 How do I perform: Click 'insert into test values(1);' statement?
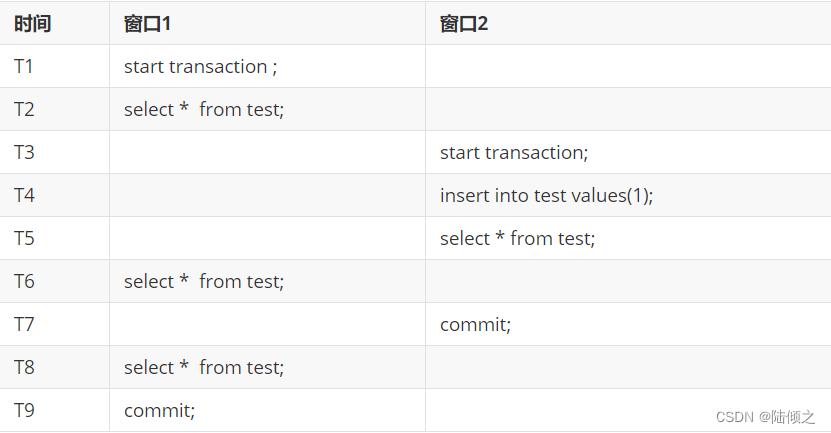pos(546,196)
